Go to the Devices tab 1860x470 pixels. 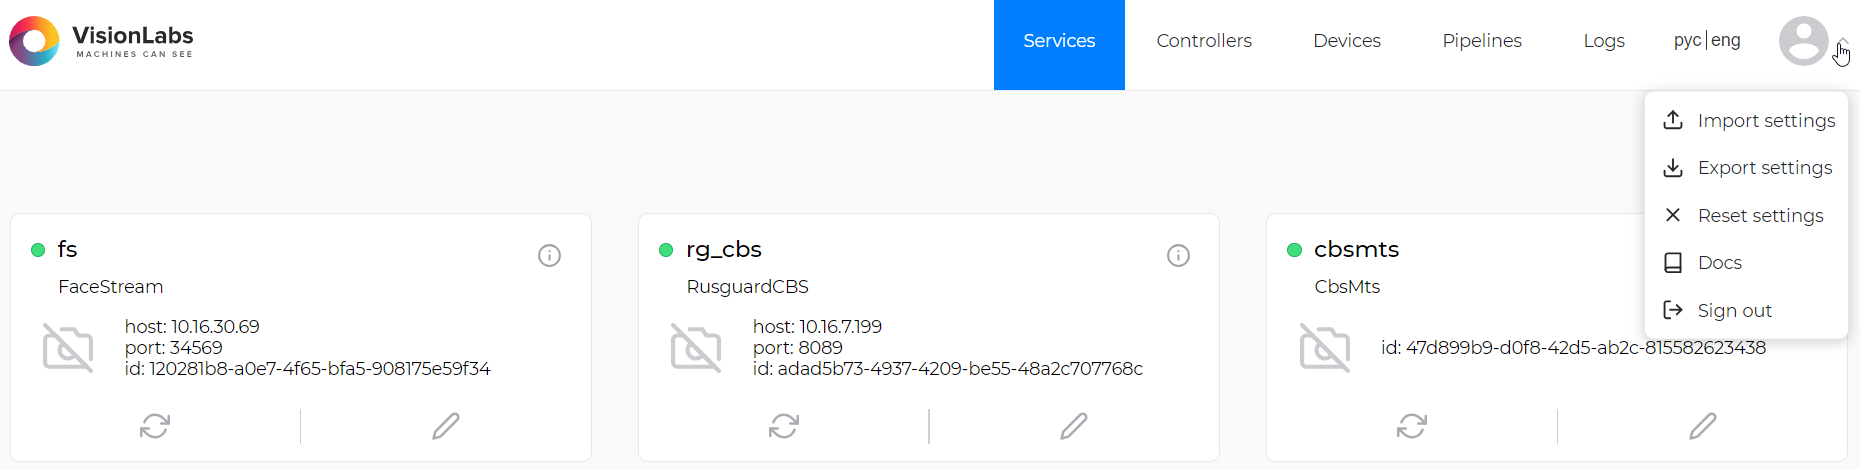click(1347, 41)
